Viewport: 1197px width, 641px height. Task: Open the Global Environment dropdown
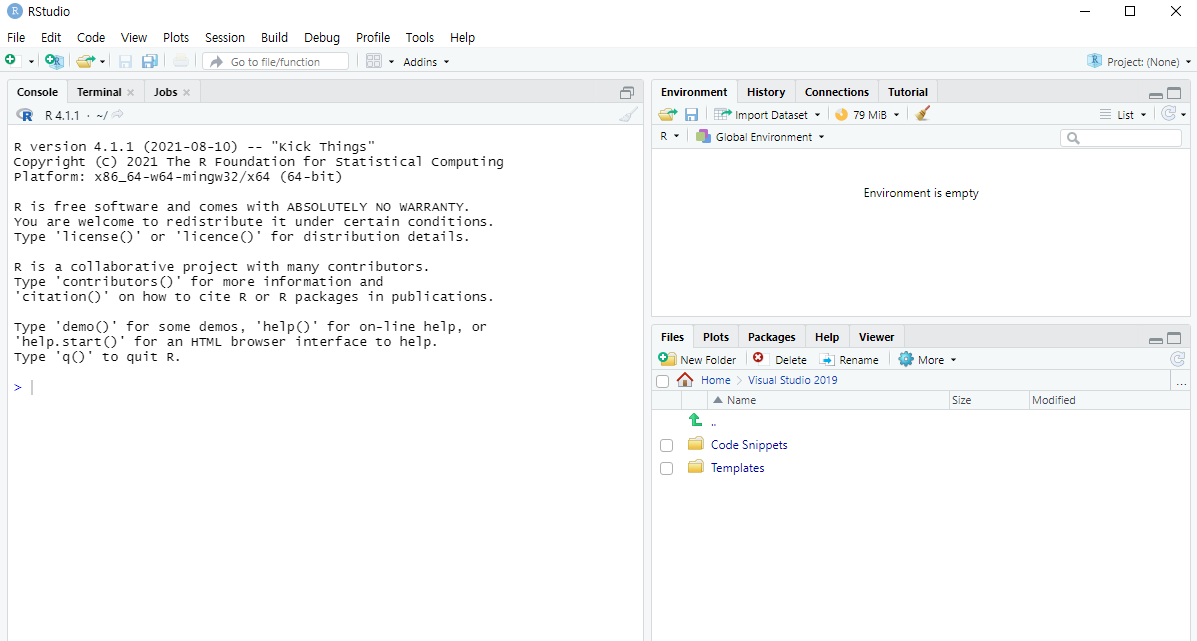(x=760, y=137)
